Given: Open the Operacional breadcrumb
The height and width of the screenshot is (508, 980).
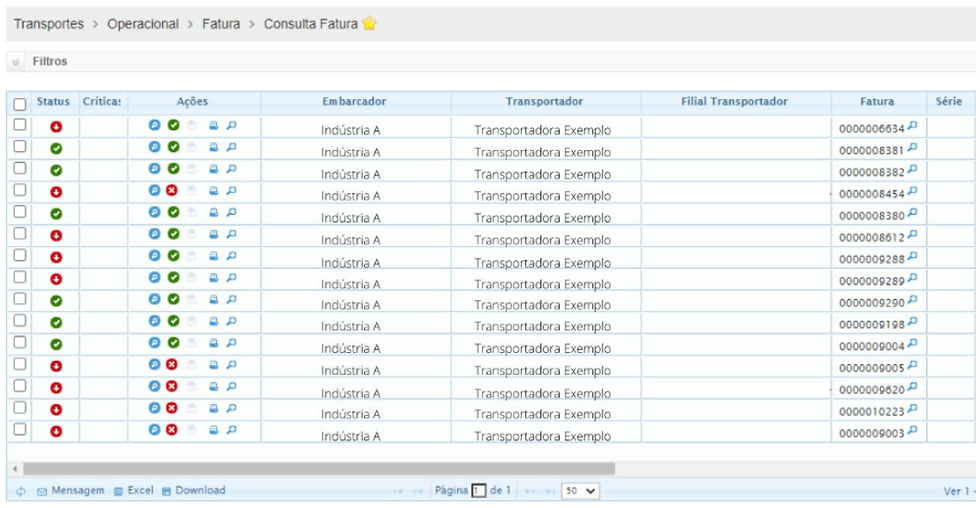Looking at the screenshot, I should pyautogui.click(x=142, y=24).
